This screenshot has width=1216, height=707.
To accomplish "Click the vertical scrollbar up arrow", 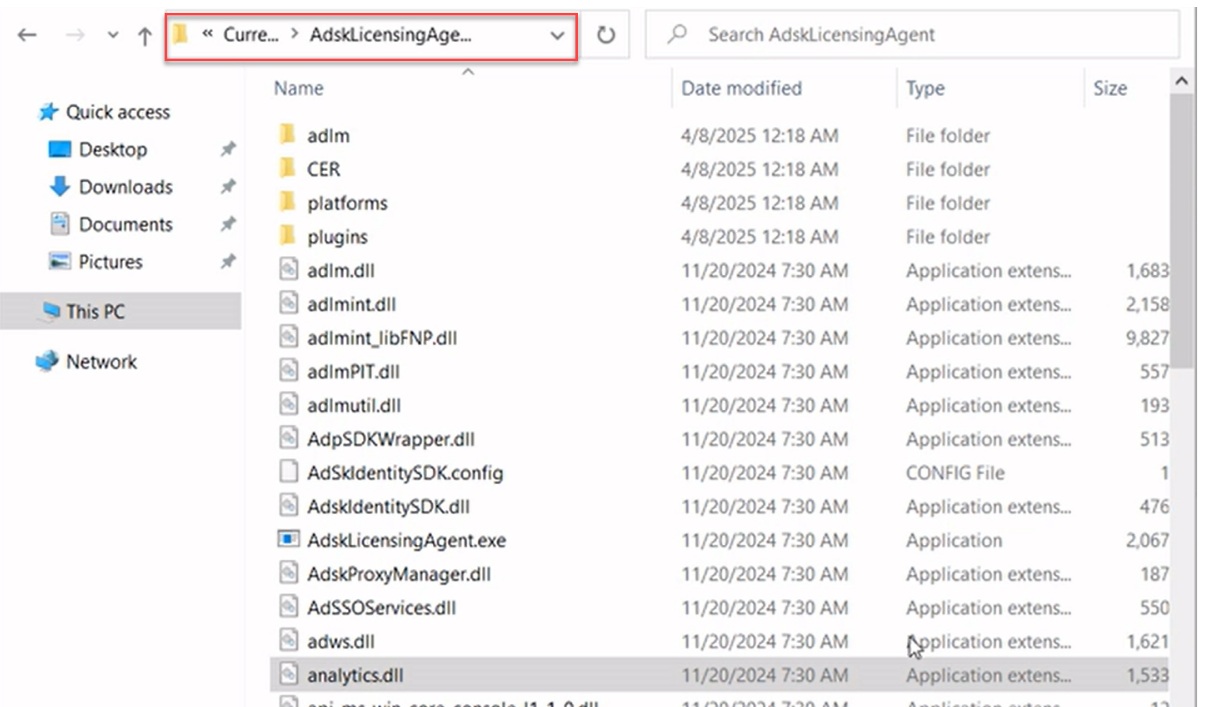I will (1181, 81).
